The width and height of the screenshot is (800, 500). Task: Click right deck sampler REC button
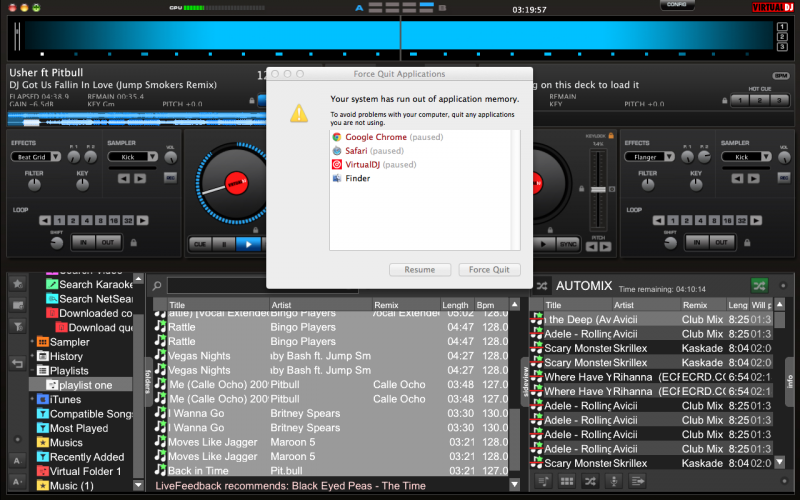pyautogui.click(x=784, y=178)
